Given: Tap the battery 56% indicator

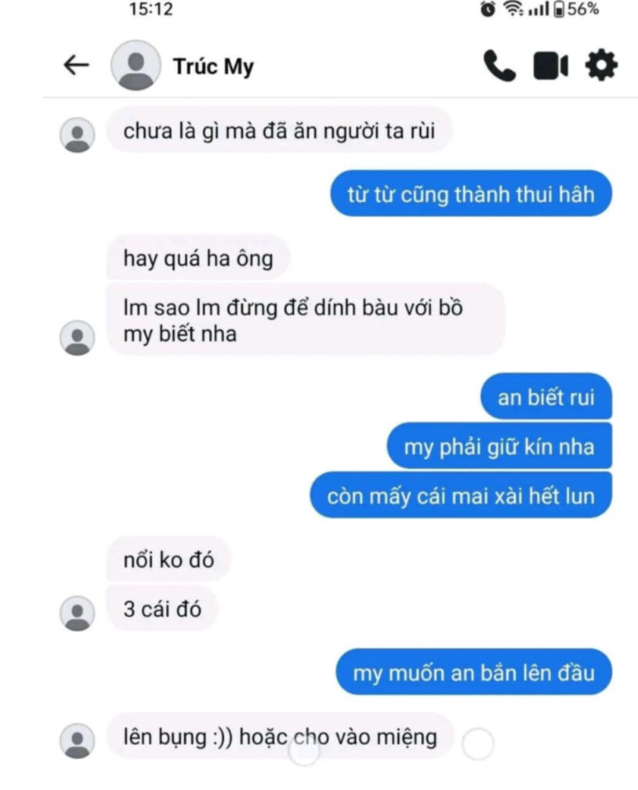Looking at the screenshot, I should click(576, 9).
